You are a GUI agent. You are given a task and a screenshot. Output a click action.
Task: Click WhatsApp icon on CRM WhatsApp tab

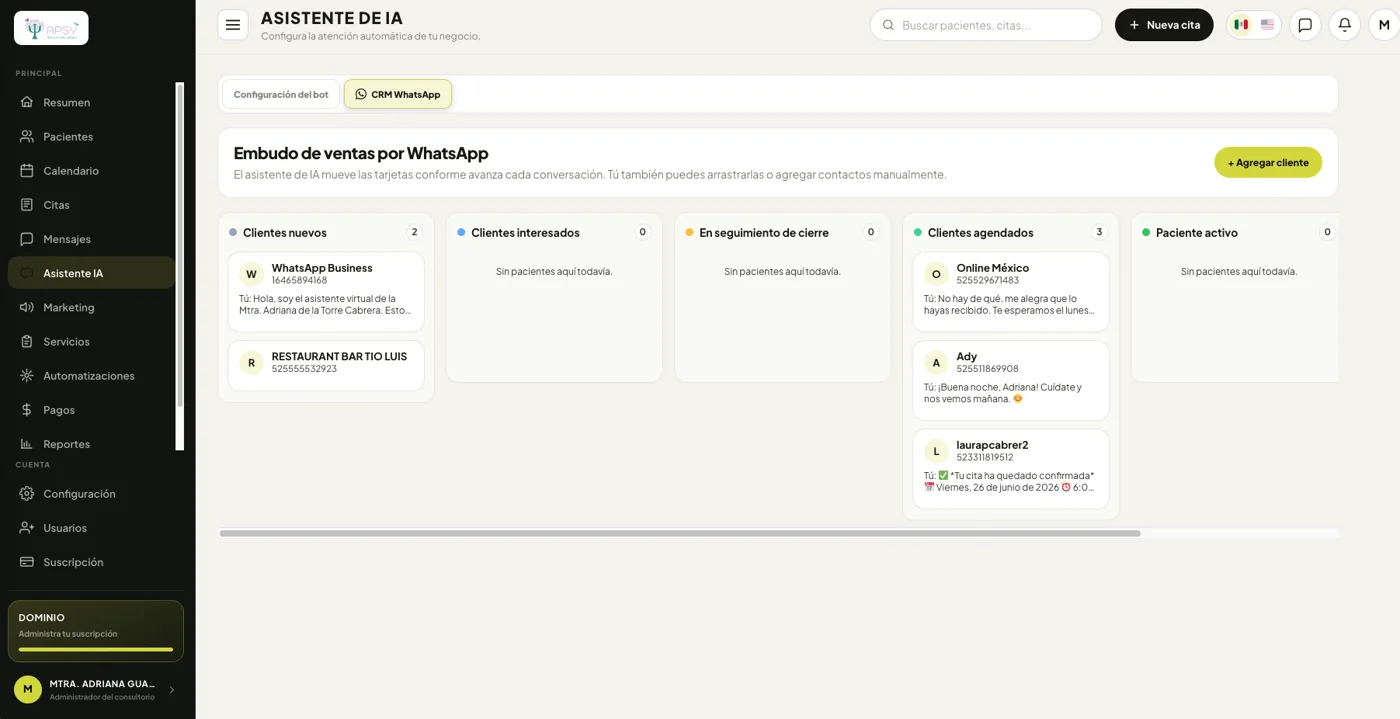(x=361, y=94)
